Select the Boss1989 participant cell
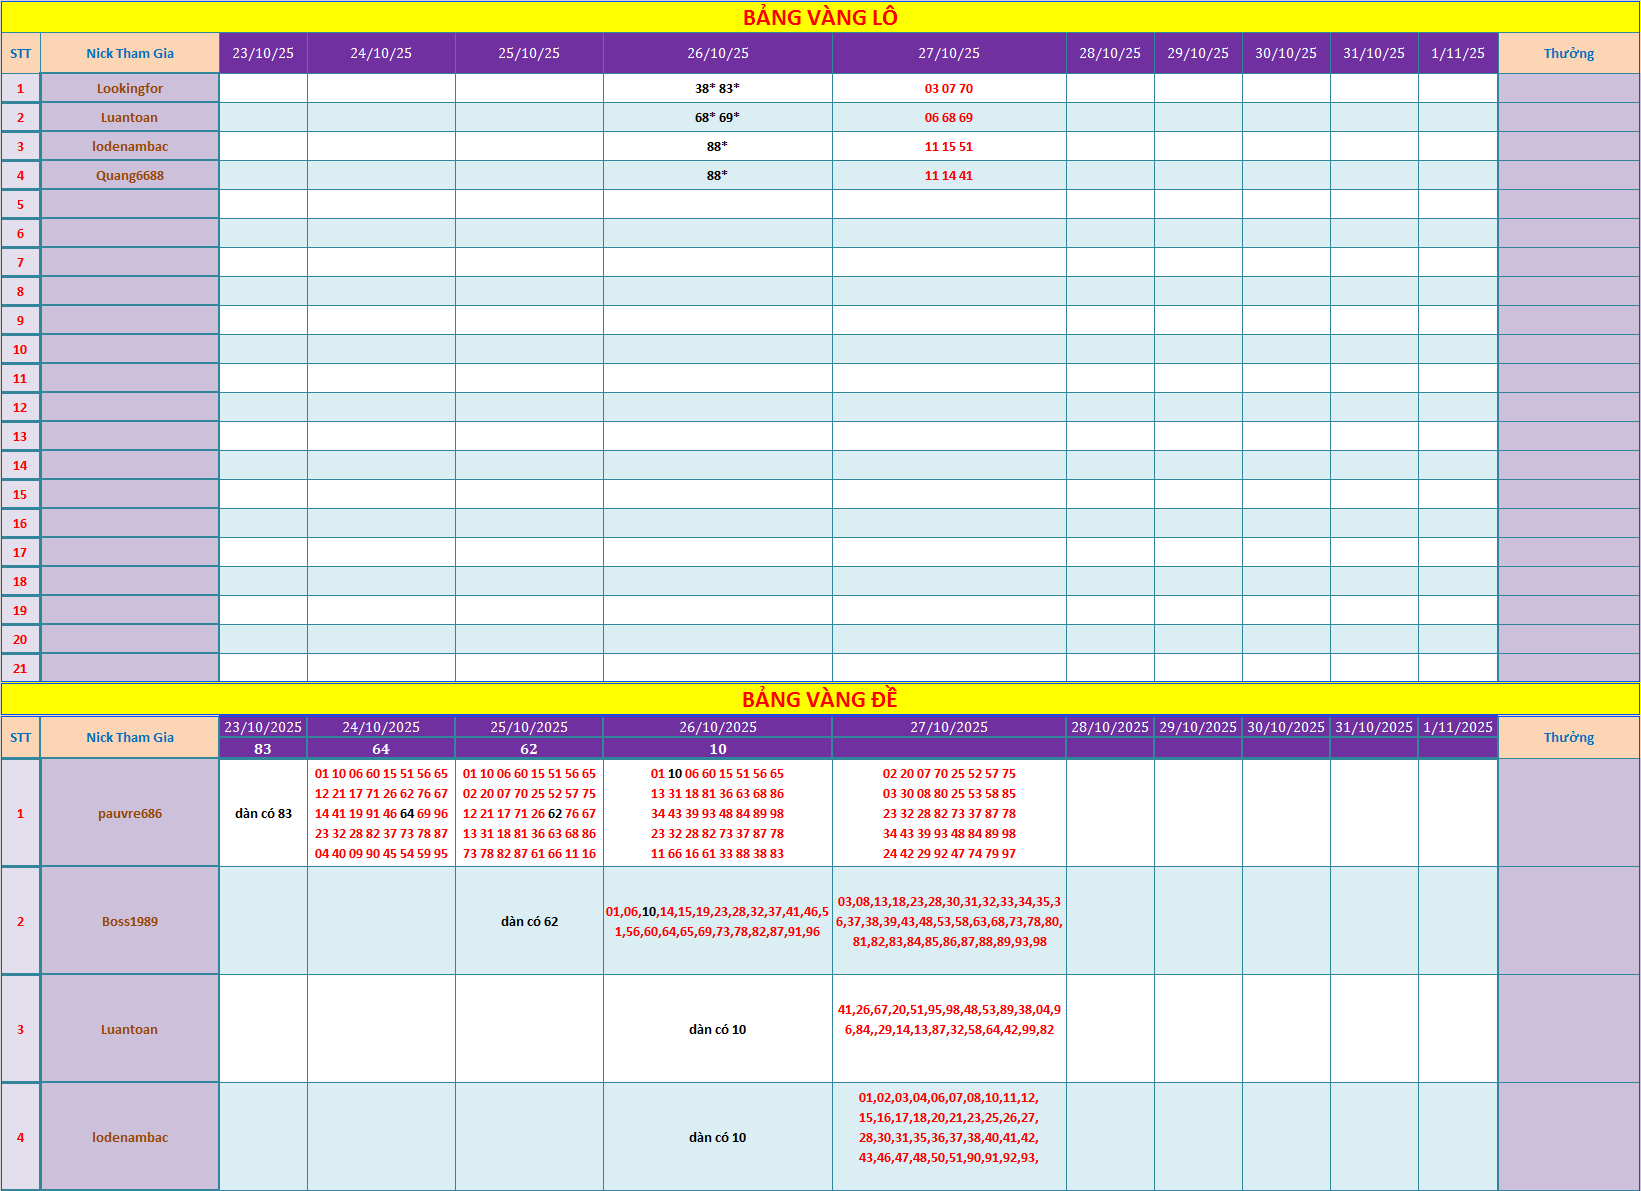The image size is (1641, 1191). 130,921
